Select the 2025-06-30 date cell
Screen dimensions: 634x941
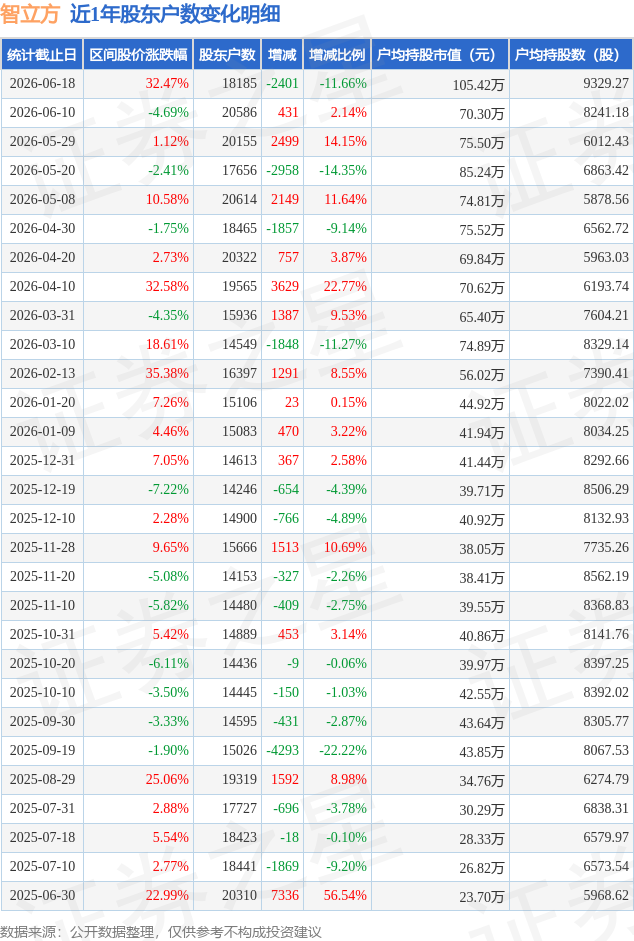pos(43,895)
